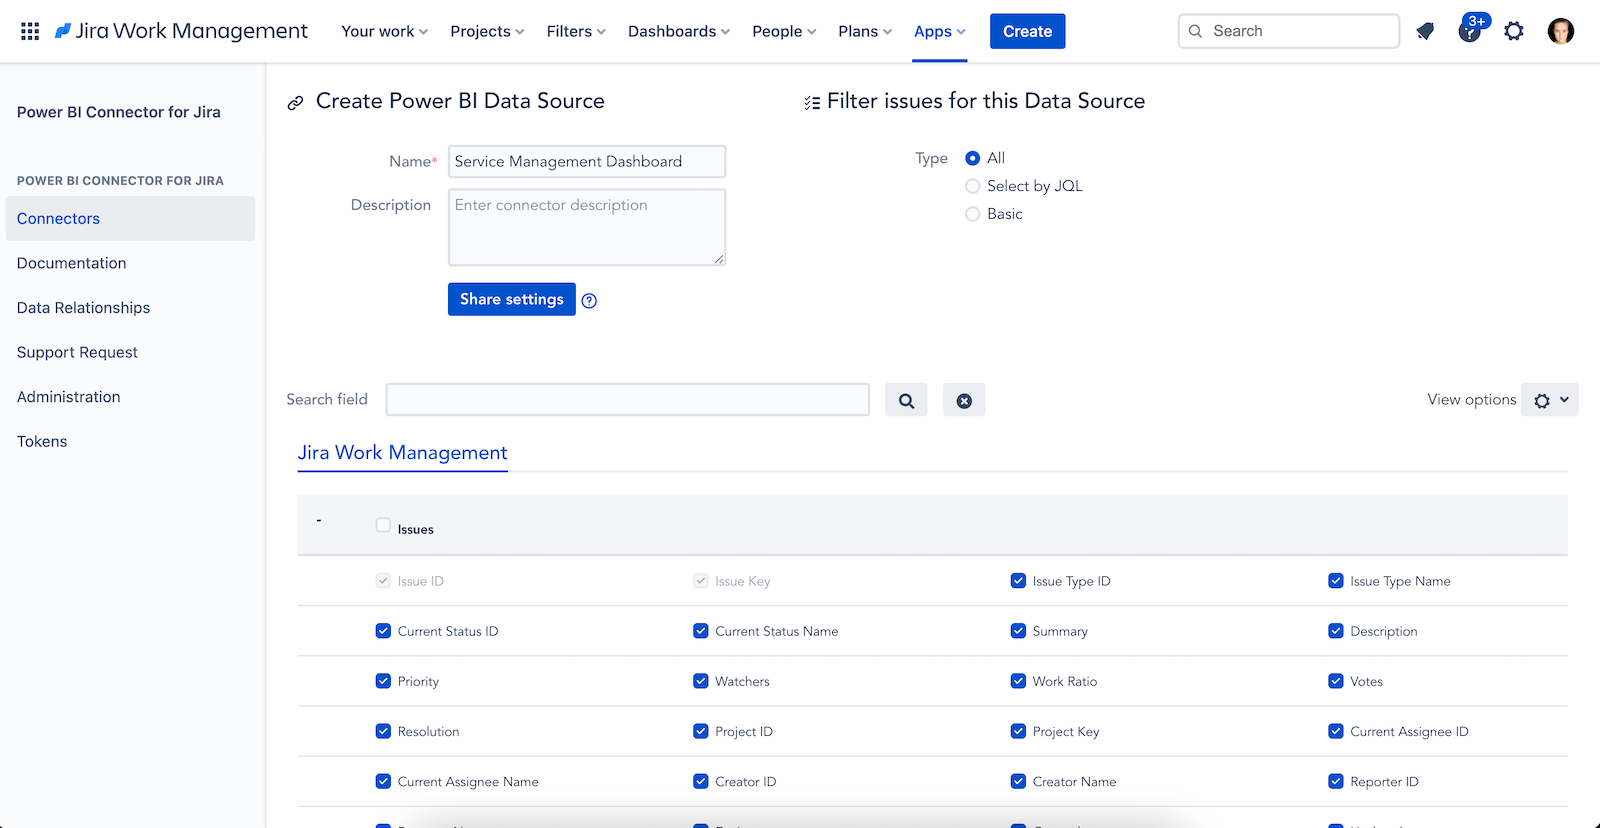
Task: Select the All type radio button
Action: [x=972, y=158]
